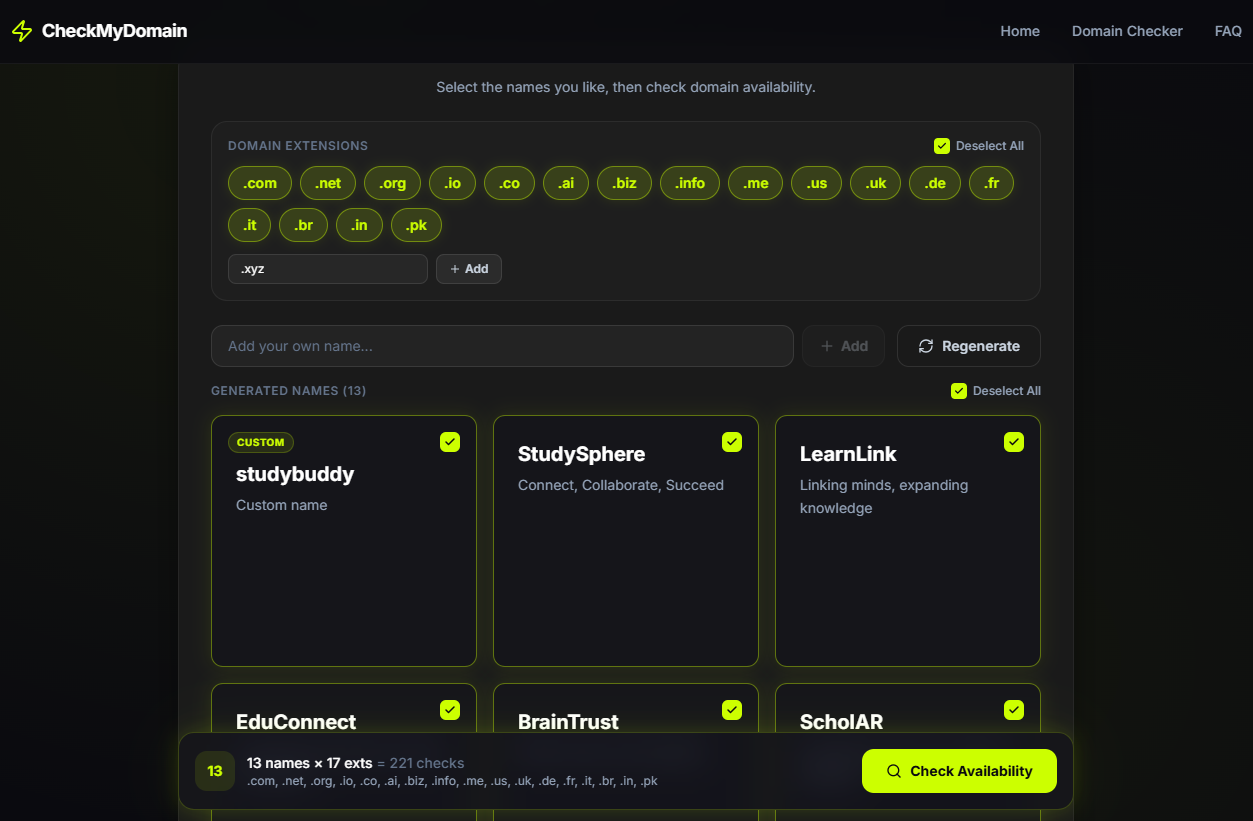
Task: Toggle the .me extension chip
Action: (756, 183)
